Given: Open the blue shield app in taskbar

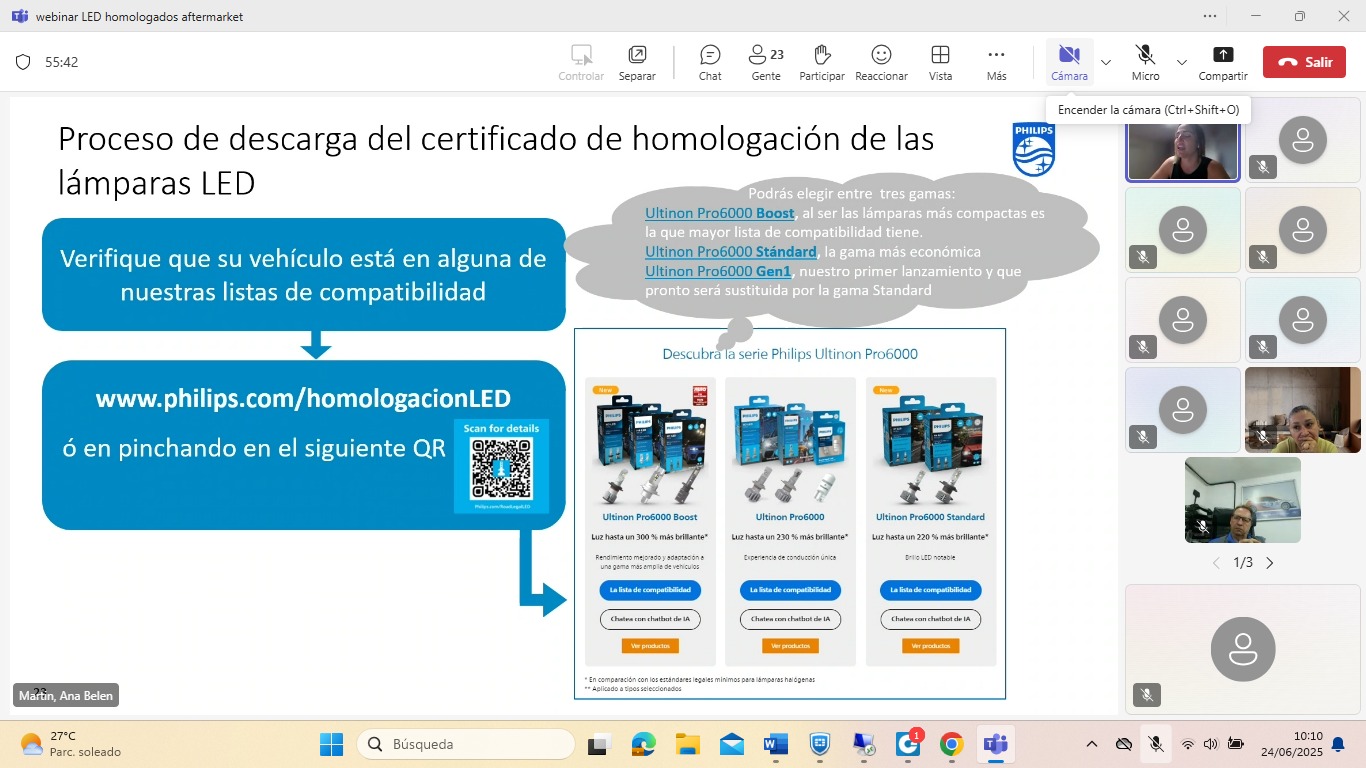Looking at the screenshot, I should coord(819,744).
